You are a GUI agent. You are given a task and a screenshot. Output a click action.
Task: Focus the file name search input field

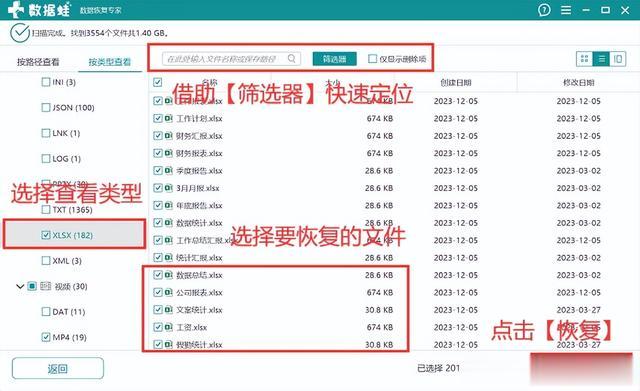click(231, 59)
